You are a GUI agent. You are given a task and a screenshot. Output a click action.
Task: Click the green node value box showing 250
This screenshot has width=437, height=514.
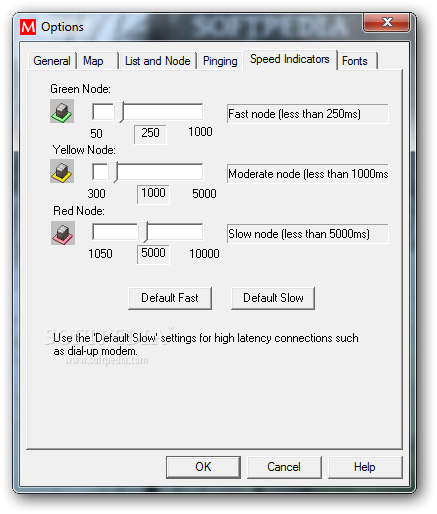tap(150, 135)
